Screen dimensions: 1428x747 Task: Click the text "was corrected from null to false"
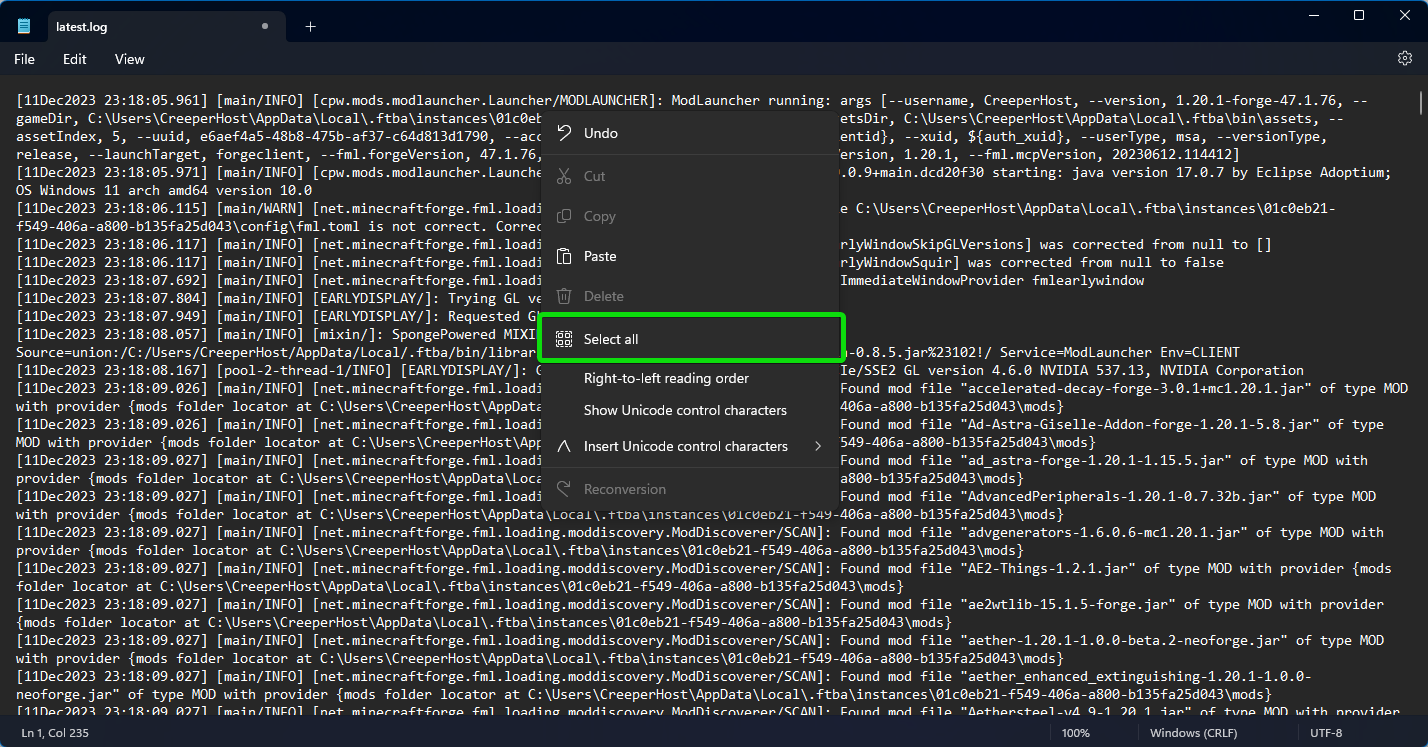point(1096,263)
